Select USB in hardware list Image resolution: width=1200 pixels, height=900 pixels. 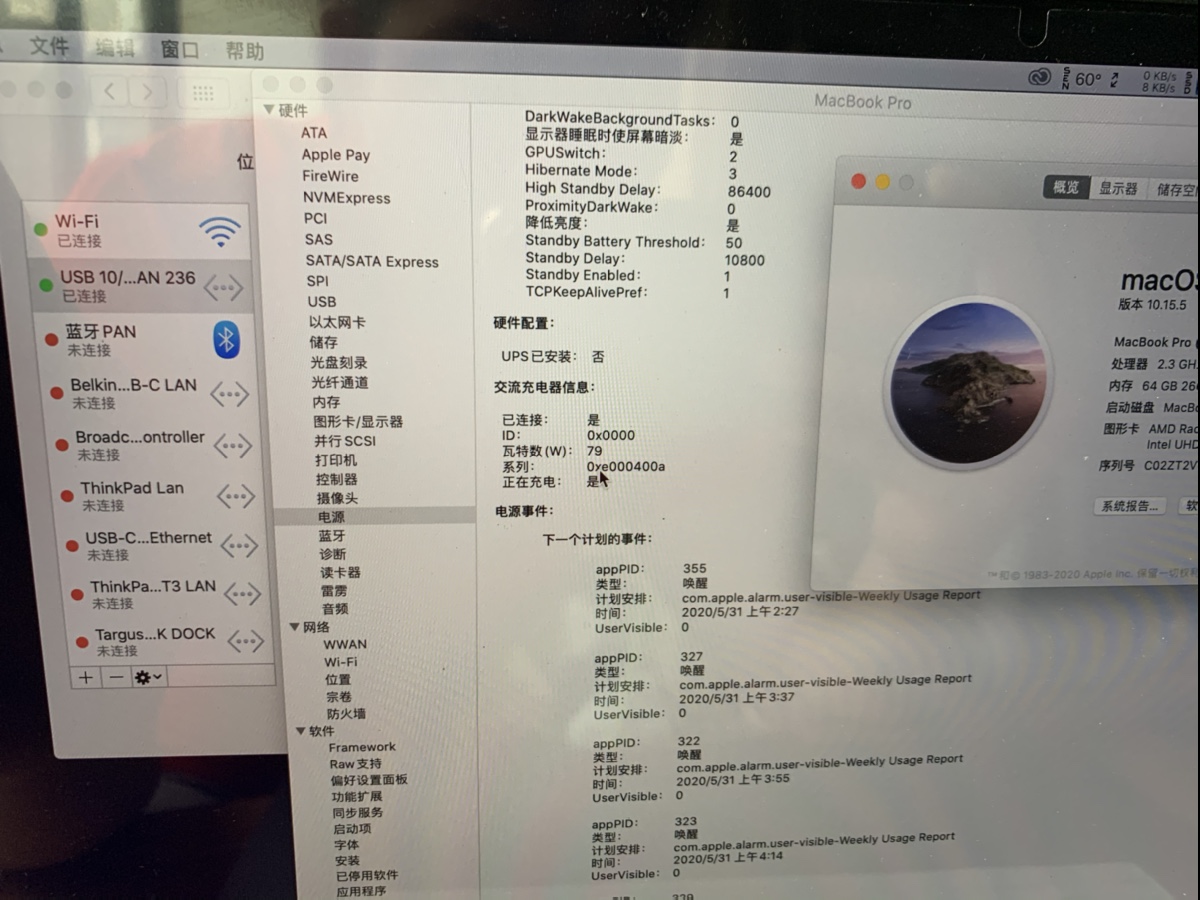321,301
